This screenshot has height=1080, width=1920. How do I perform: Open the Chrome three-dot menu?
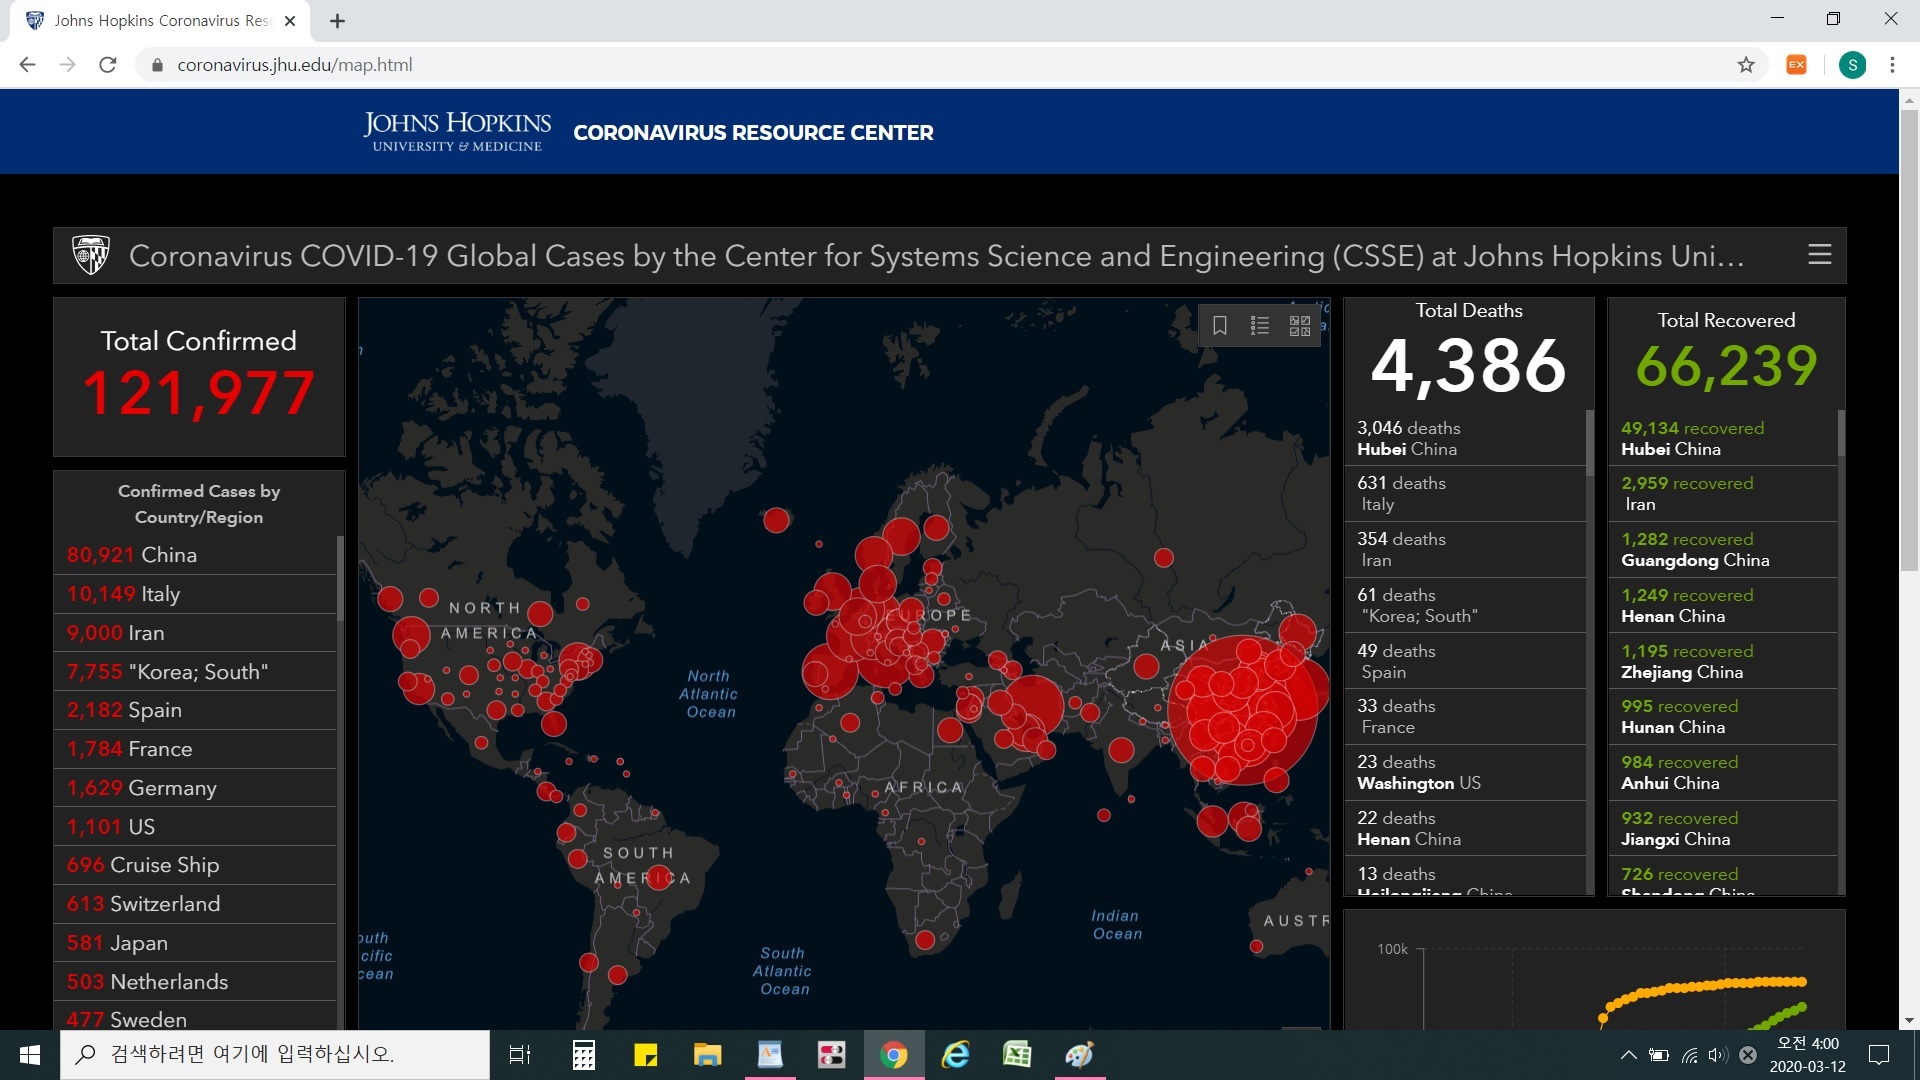point(1892,65)
